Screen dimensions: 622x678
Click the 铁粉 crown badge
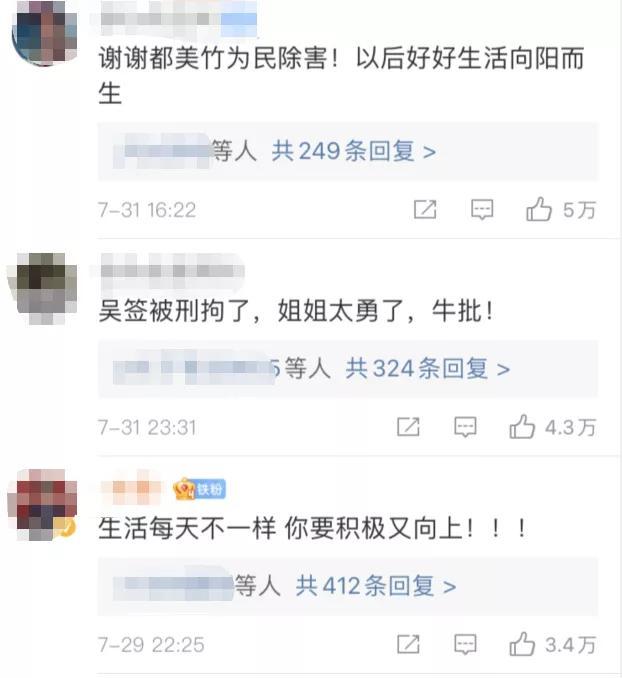click(199, 489)
